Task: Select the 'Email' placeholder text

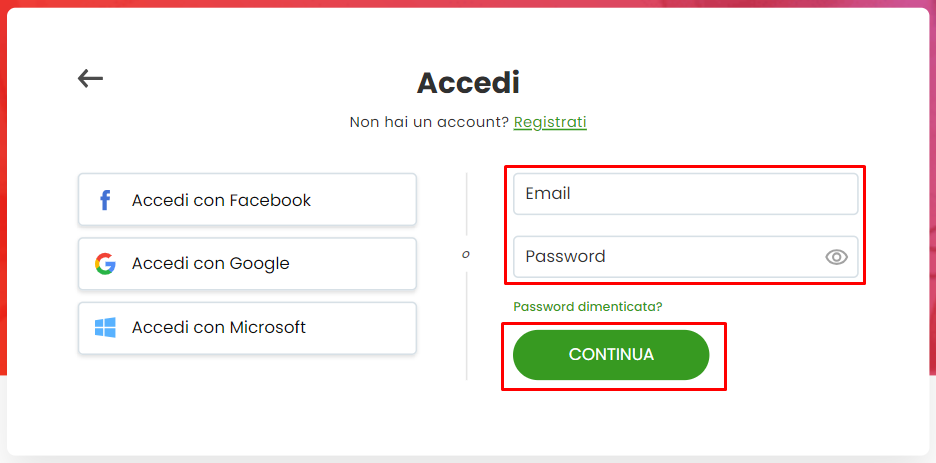Action: click(x=548, y=193)
